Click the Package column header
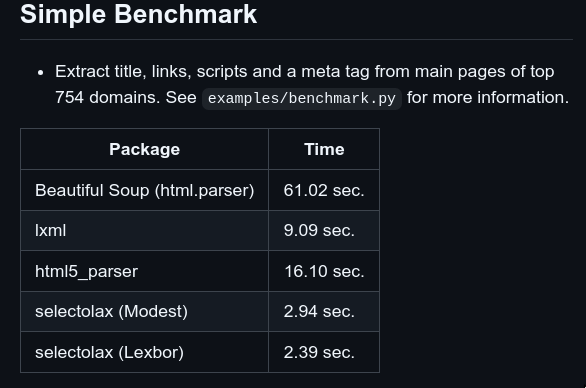This screenshot has width=586, height=388. tap(145, 150)
